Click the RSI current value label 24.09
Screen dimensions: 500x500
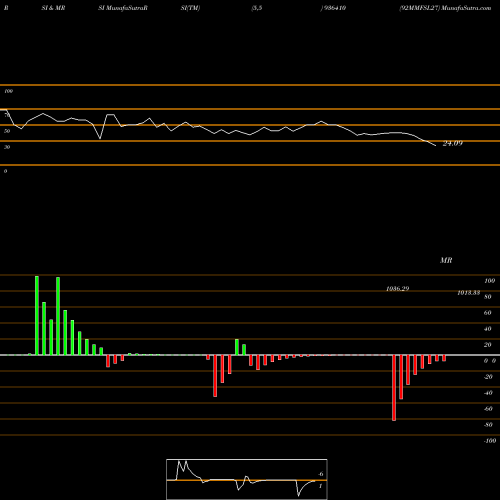pyautogui.click(x=452, y=143)
